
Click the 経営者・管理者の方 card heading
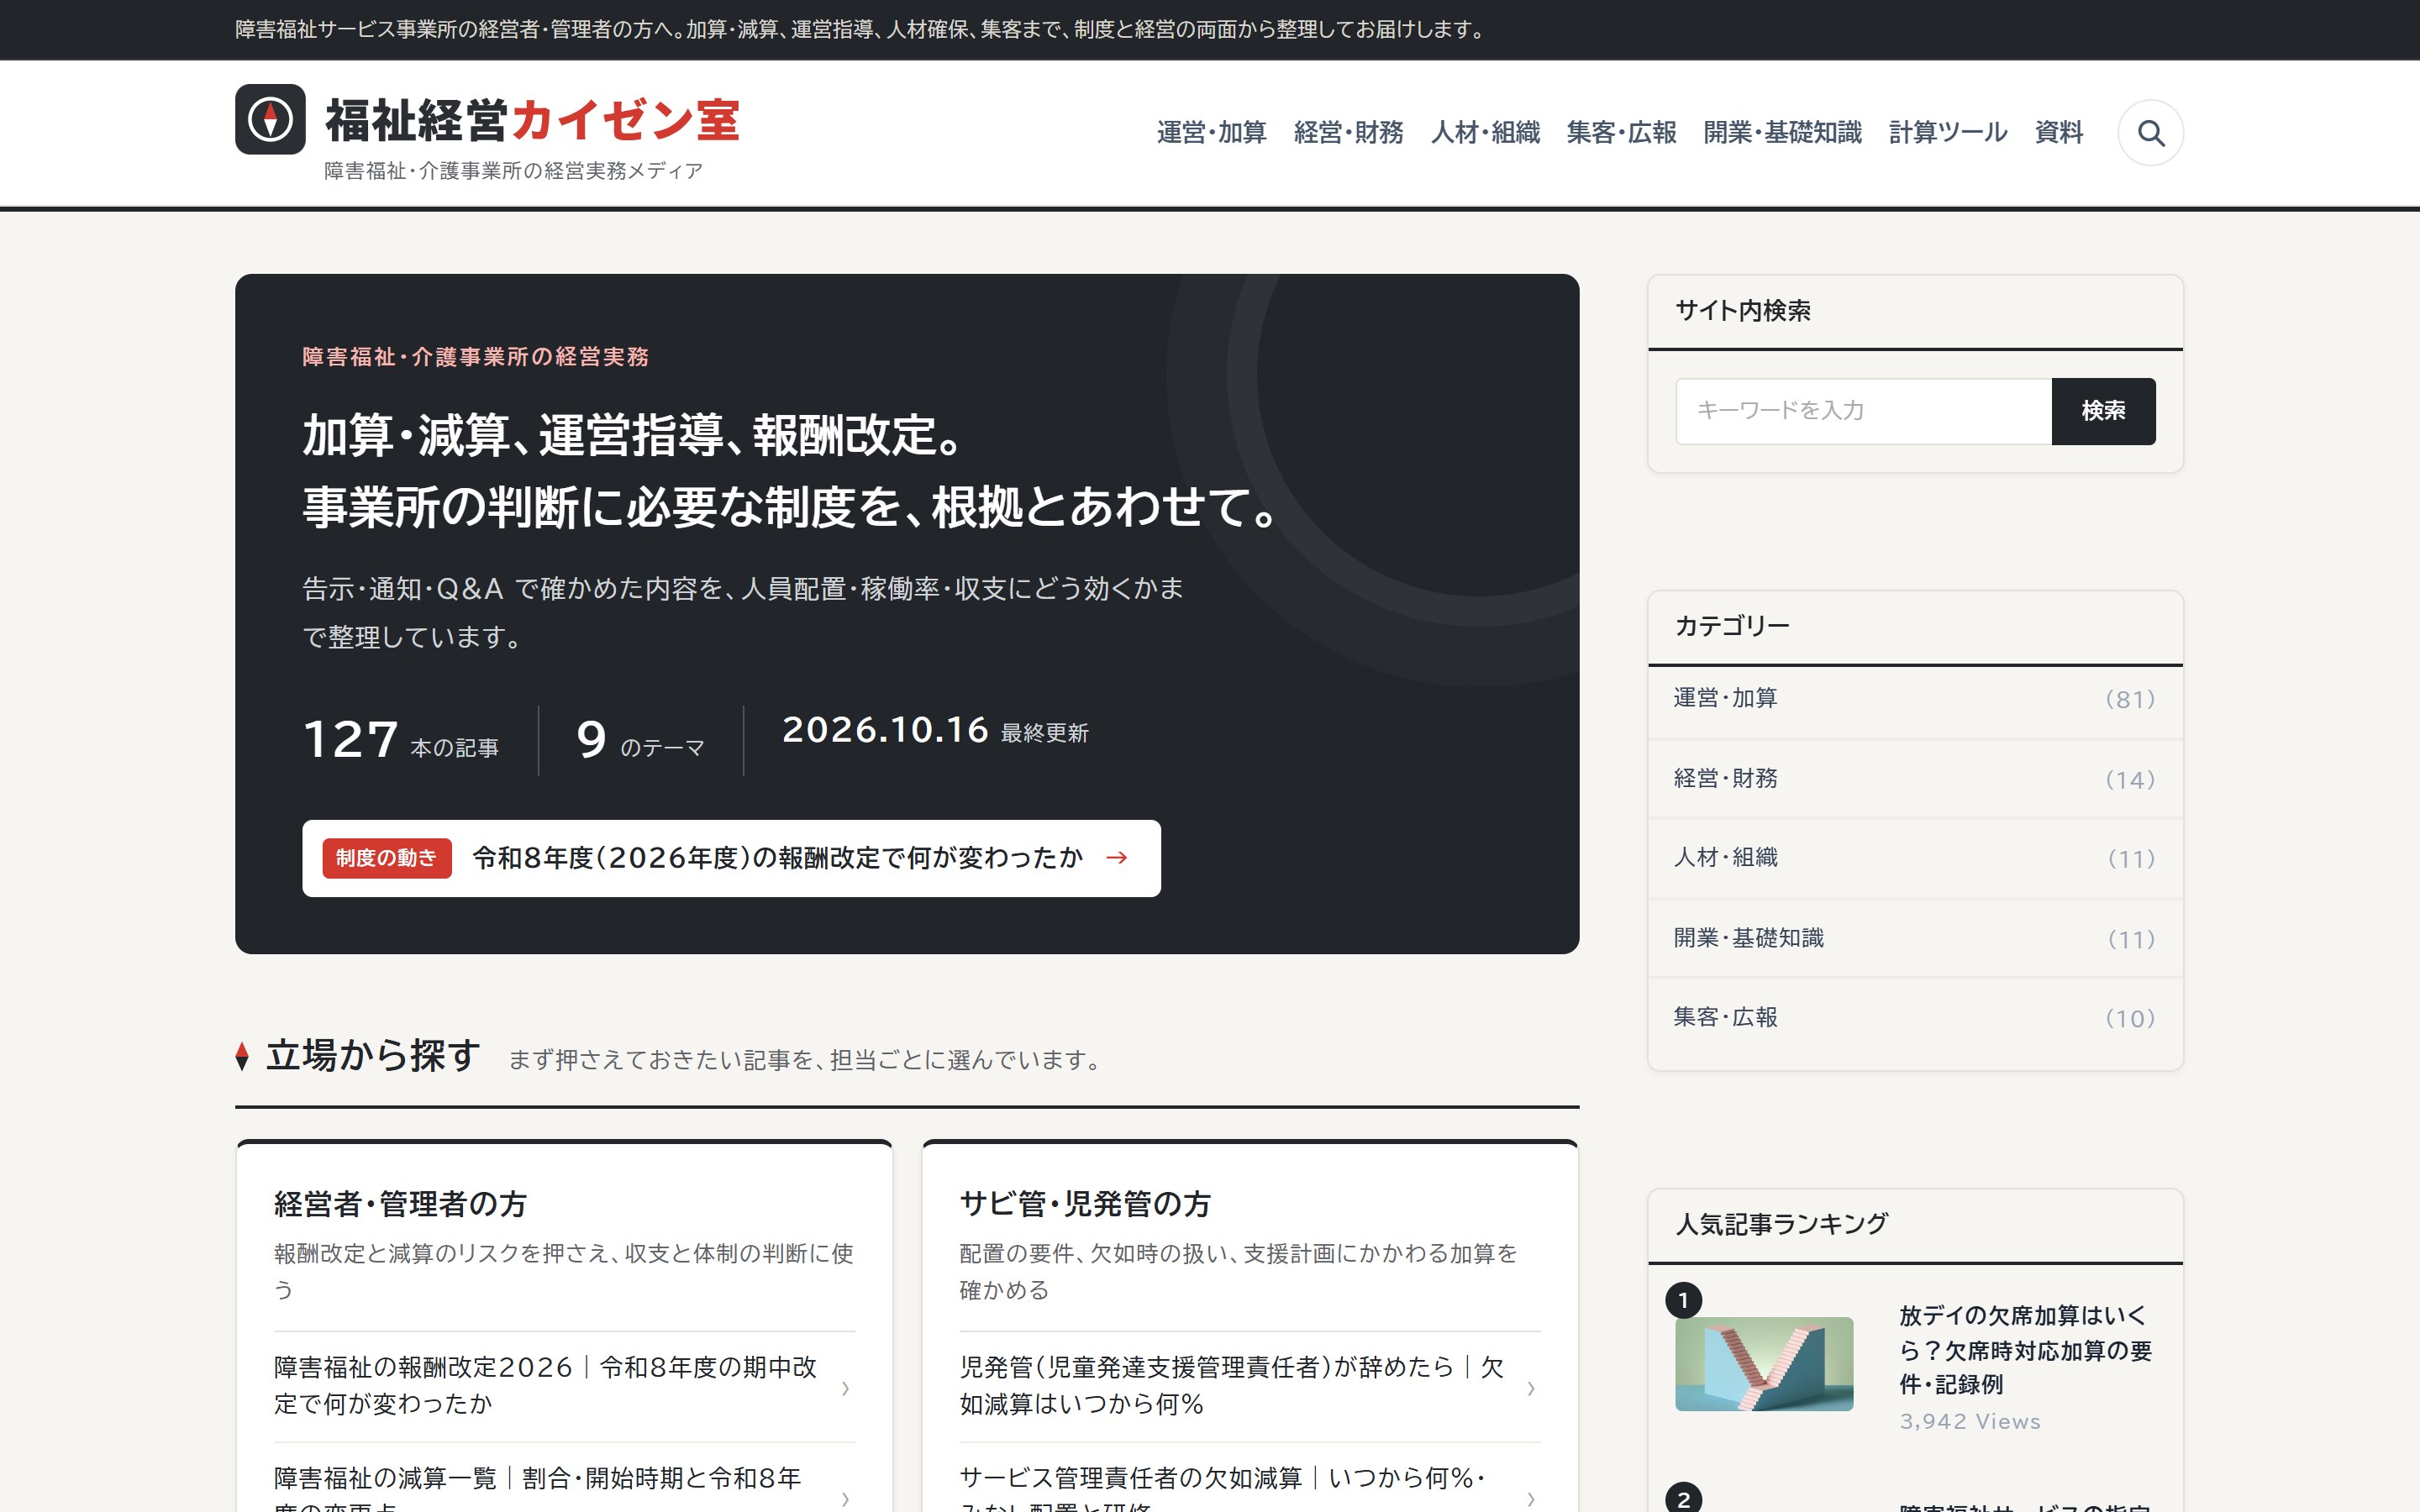[x=400, y=1204]
